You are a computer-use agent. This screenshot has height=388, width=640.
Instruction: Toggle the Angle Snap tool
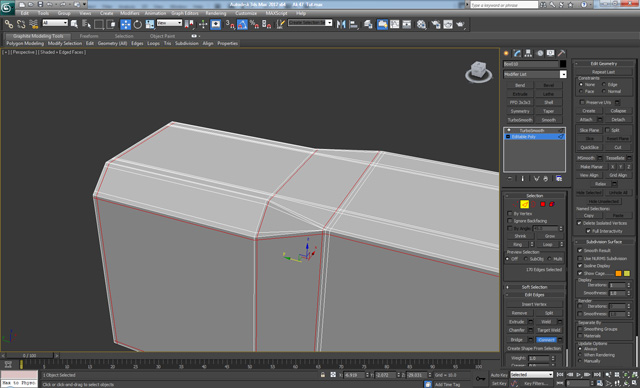click(x=242, y=24)
